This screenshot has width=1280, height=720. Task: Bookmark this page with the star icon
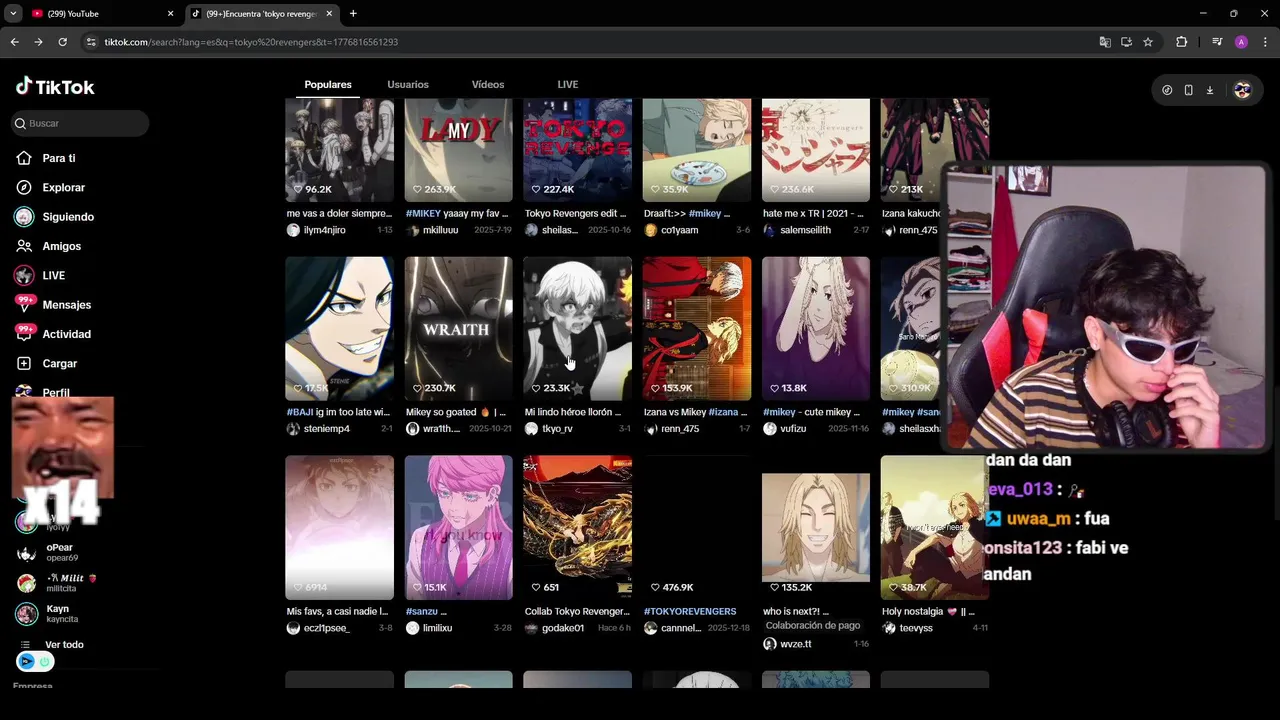(1148, 42)
